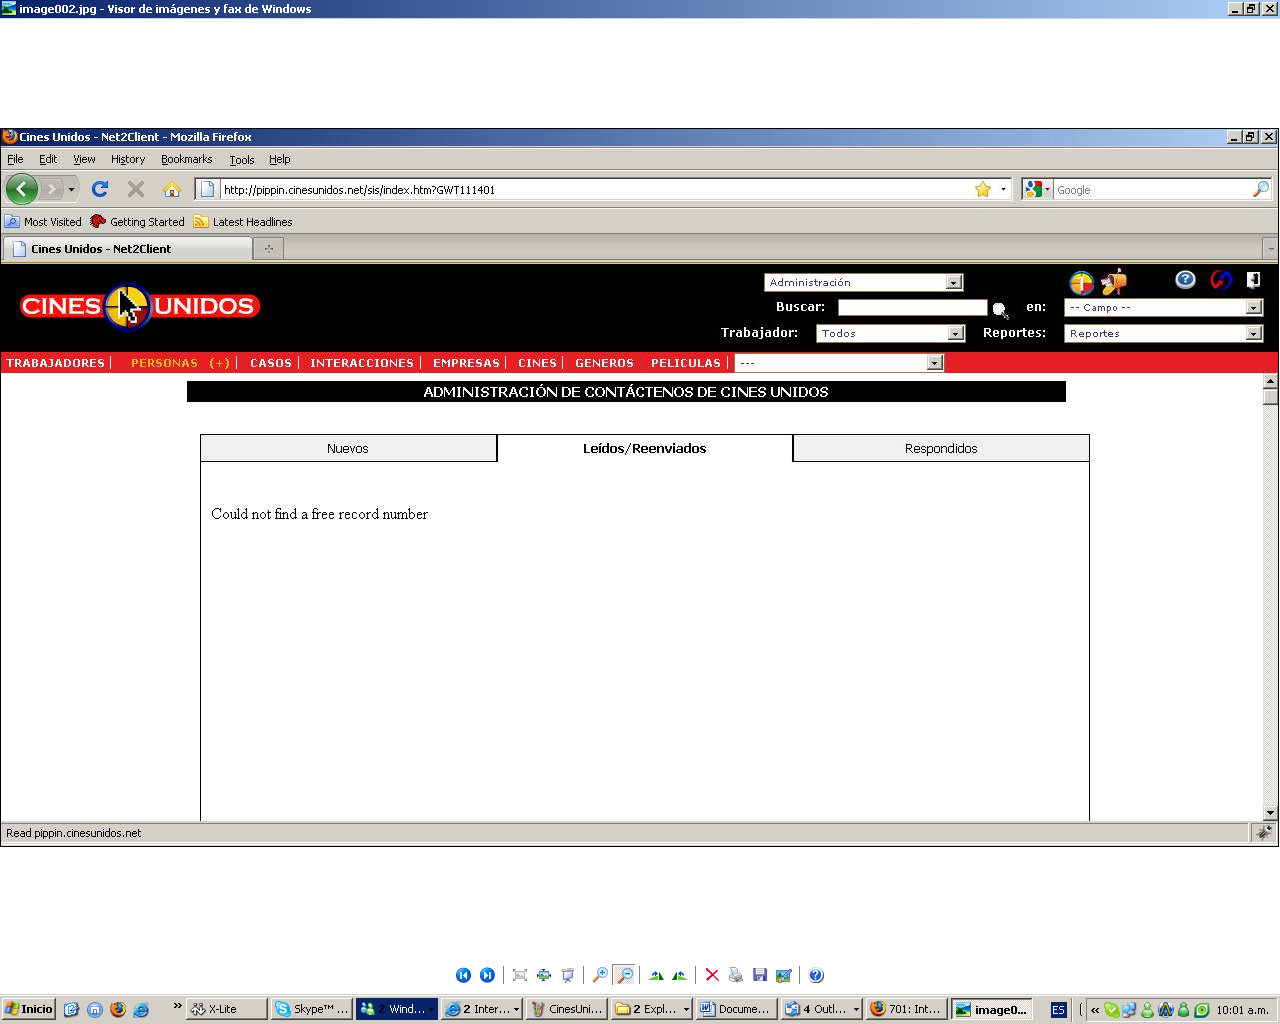Click the Firefox URL address field
Viewport: 1280px width, 1024px height.
595,189
